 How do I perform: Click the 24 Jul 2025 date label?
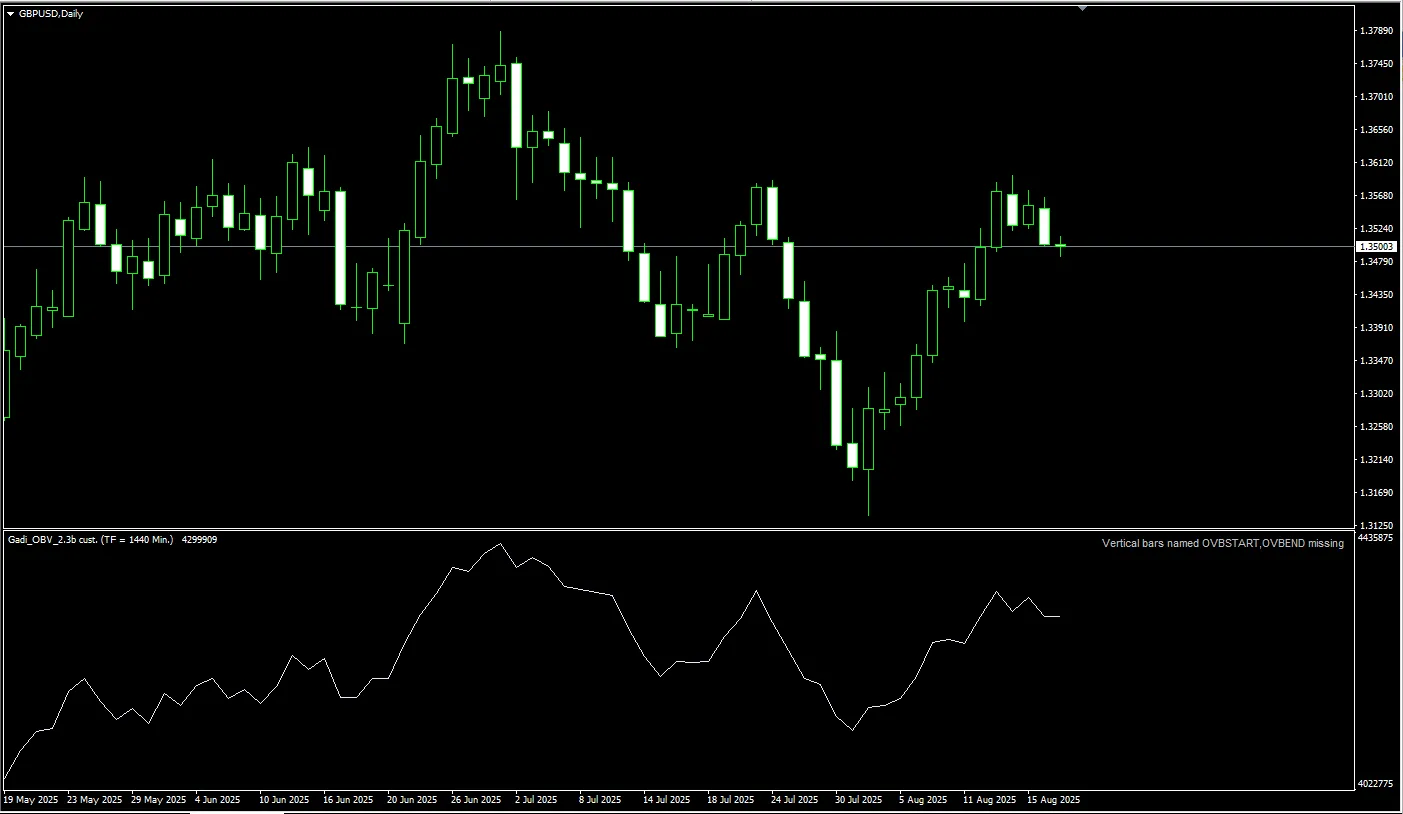795,800
